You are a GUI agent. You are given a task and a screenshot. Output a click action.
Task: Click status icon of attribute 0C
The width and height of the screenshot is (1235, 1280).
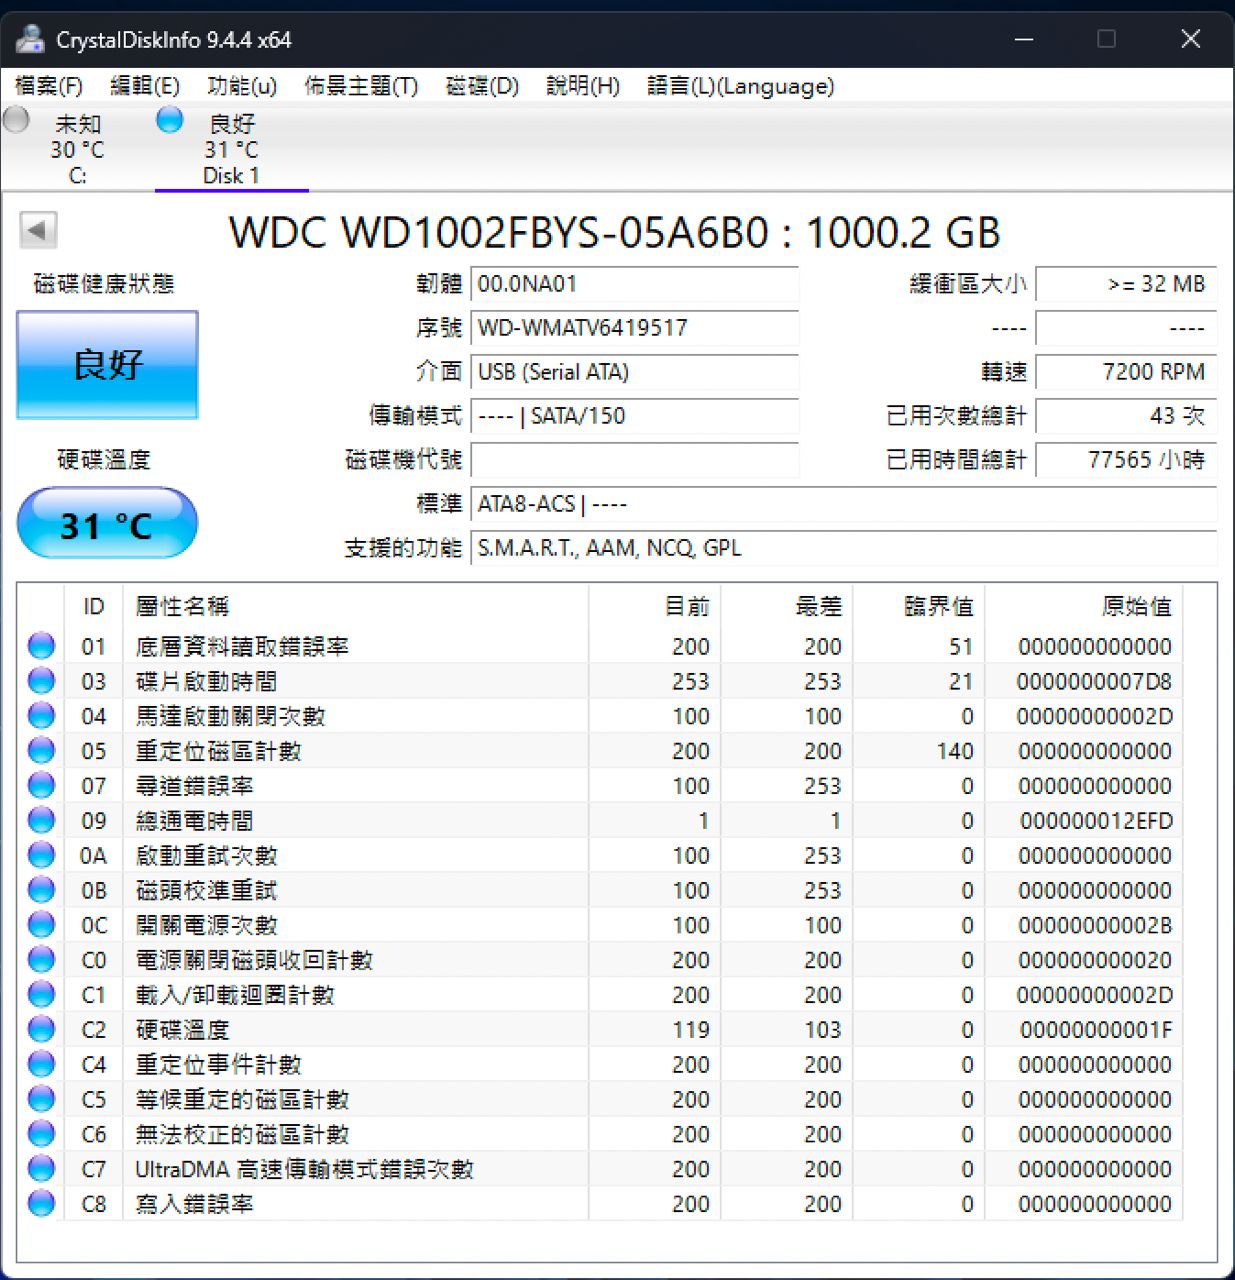coord(41,925)
